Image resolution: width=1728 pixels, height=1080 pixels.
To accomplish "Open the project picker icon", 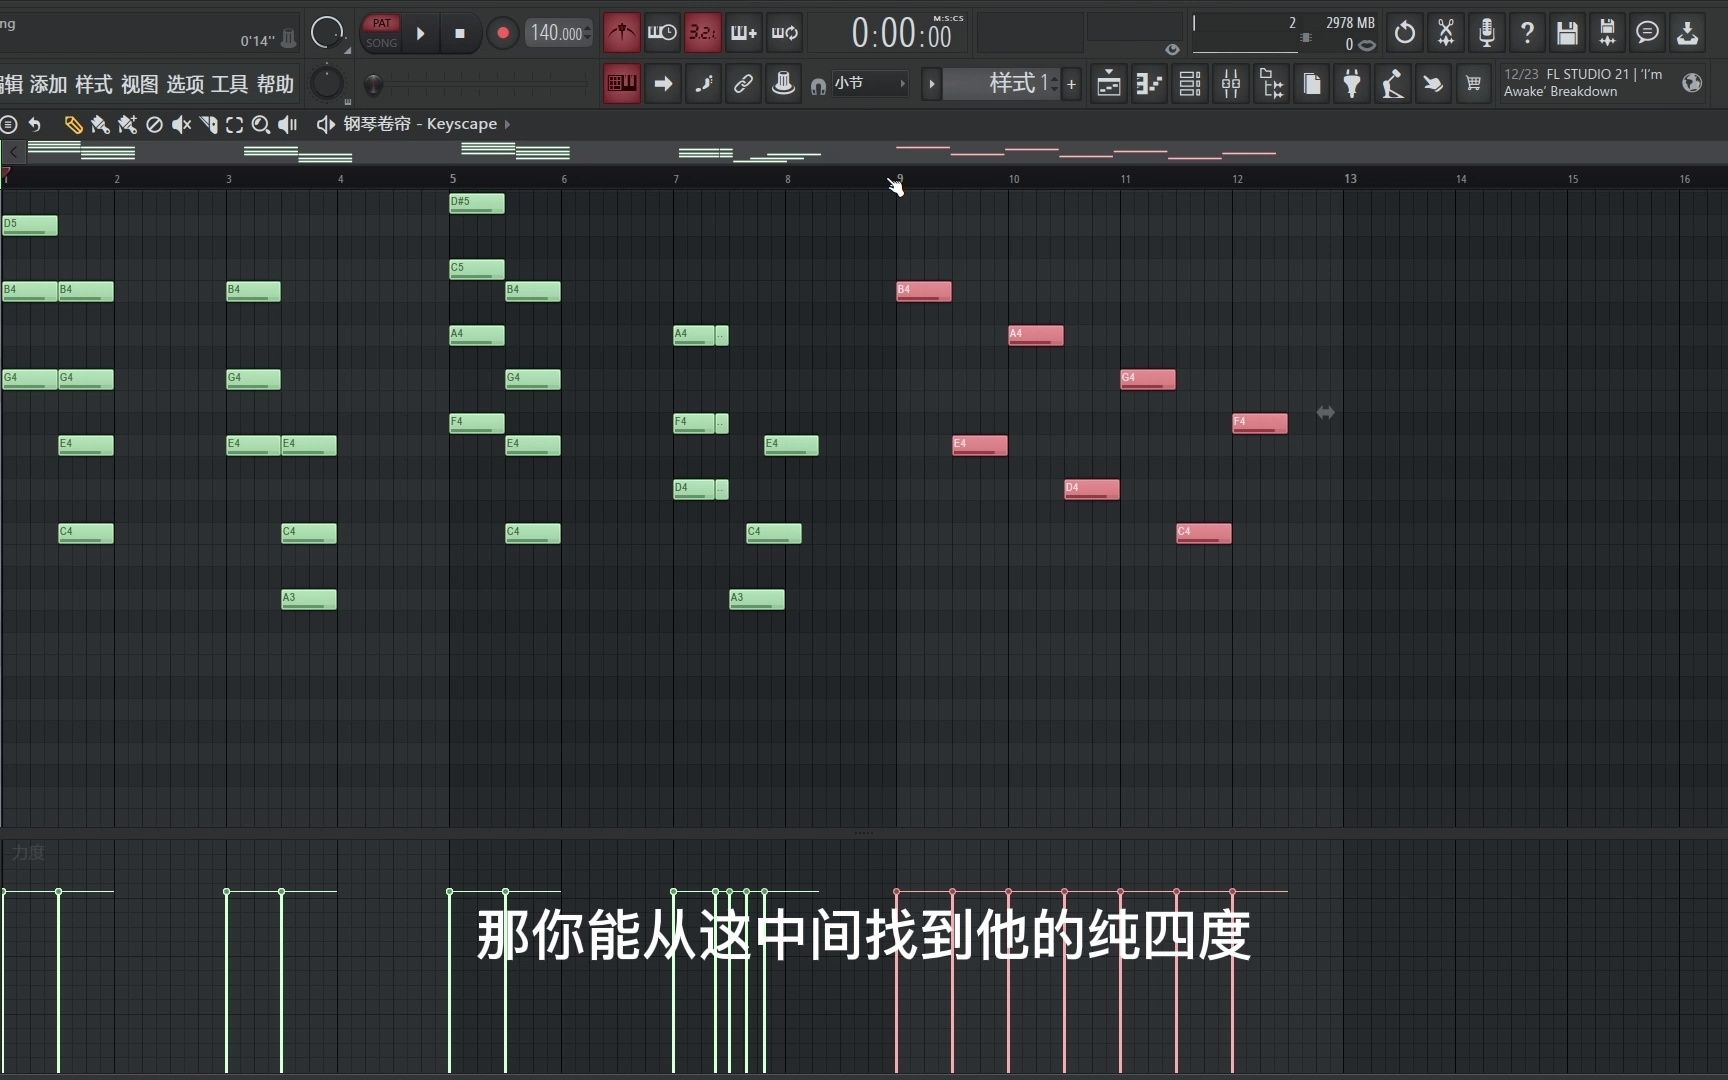I will pyautogui.click(x=1312, y=84).
